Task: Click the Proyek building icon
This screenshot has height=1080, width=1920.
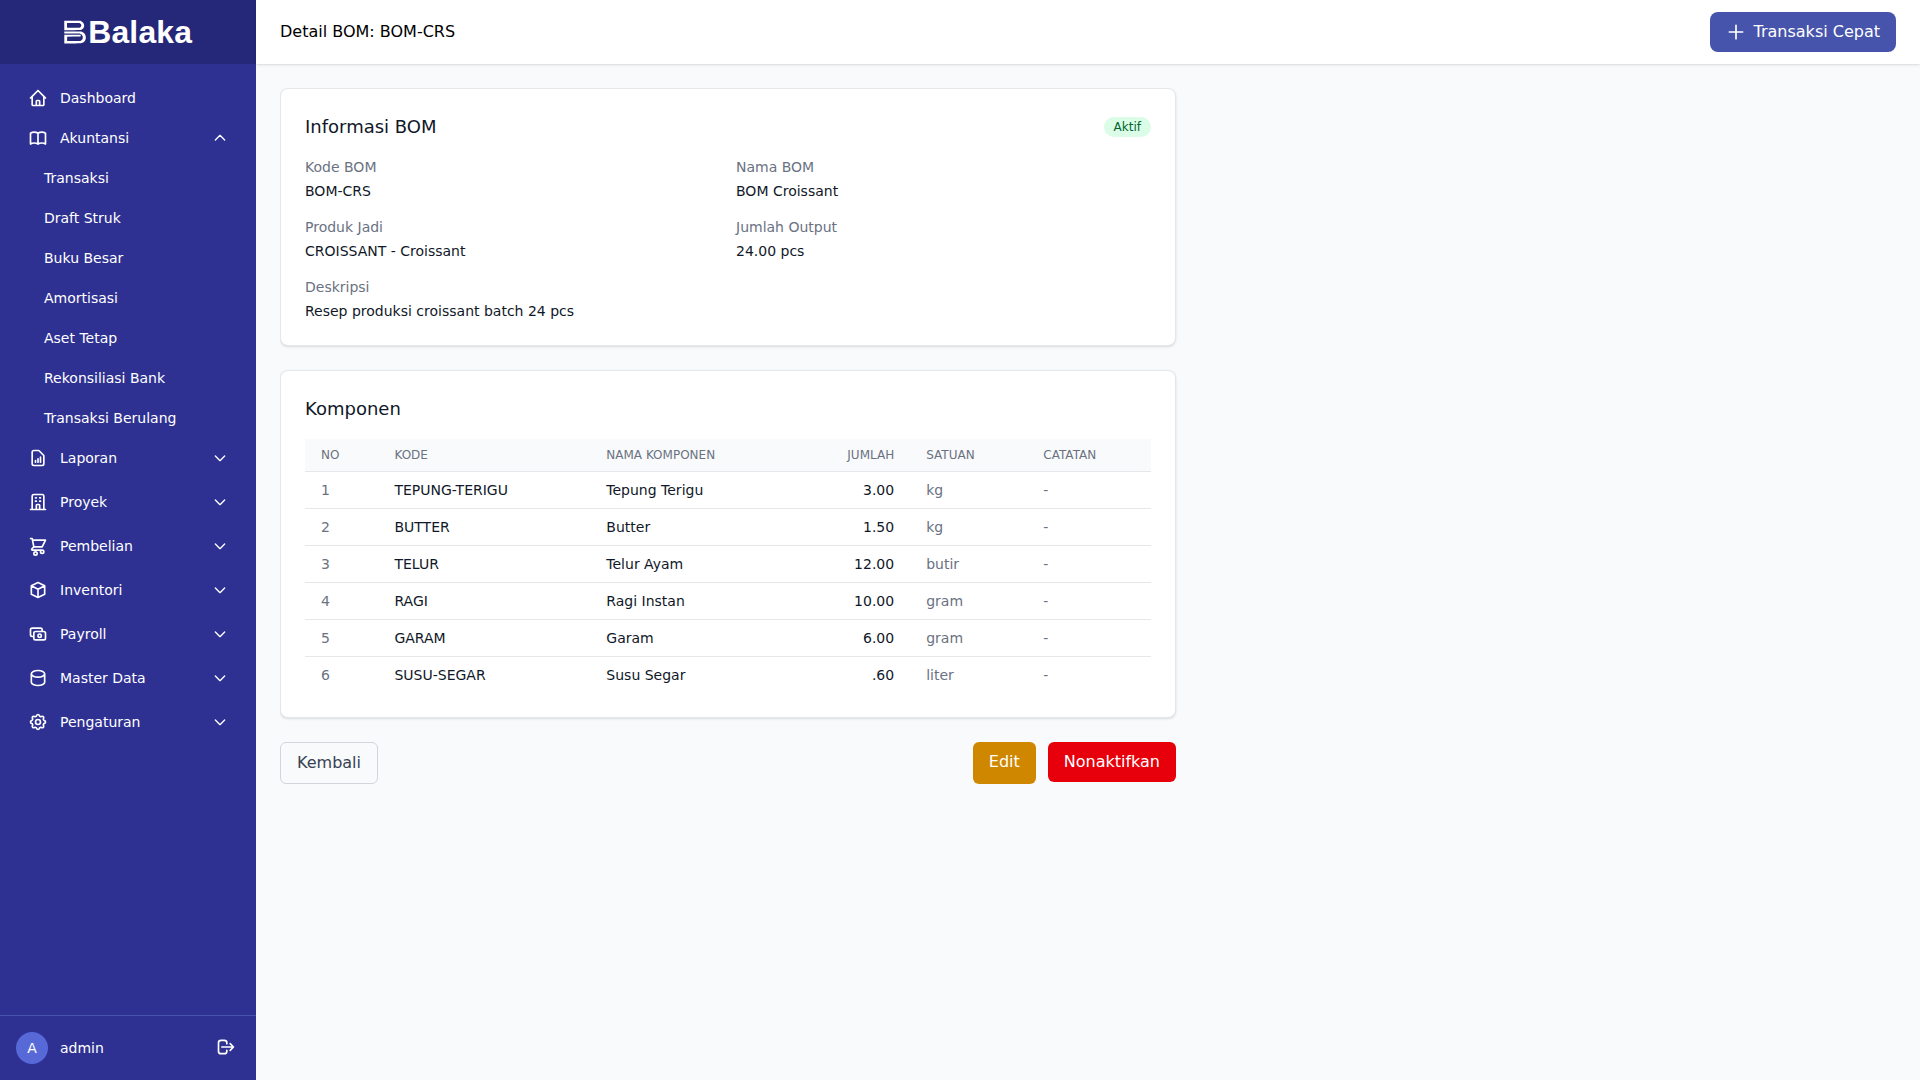Action: click(38, 502)
